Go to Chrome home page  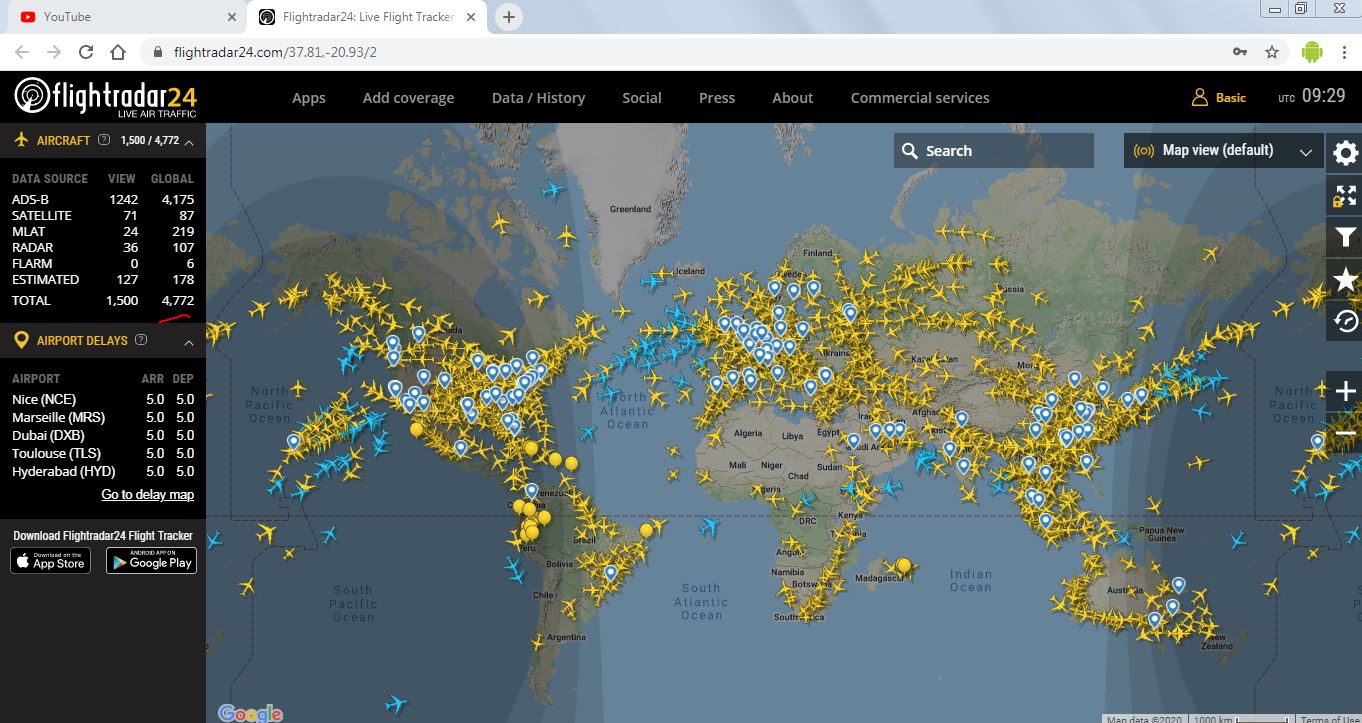(x=118, y=52)
